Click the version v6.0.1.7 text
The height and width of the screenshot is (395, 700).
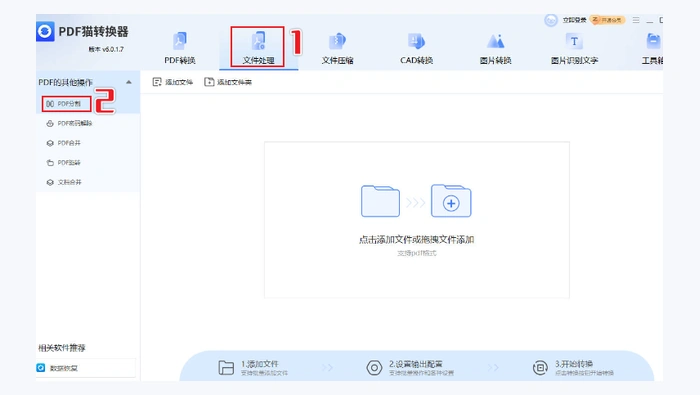106,49
